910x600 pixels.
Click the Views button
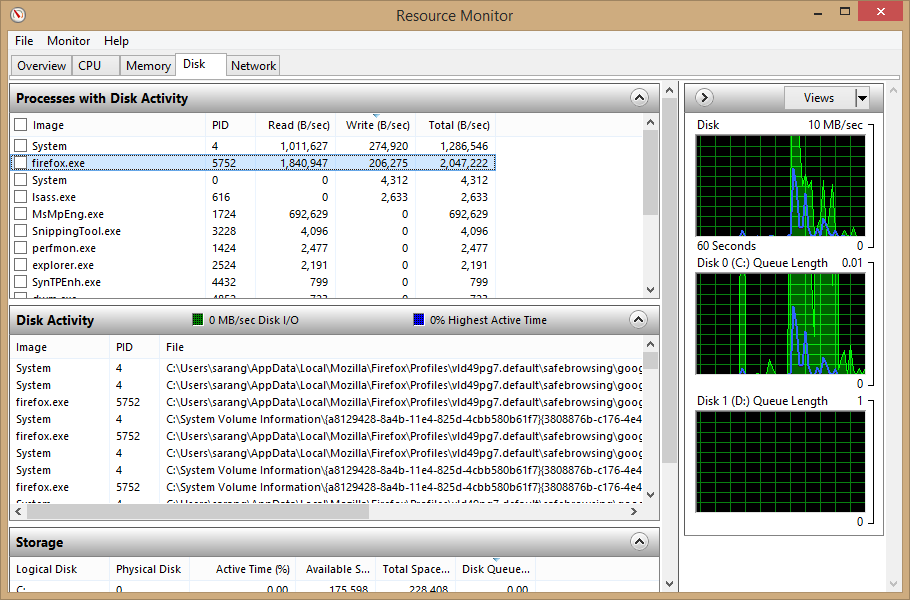pos(819,98)
